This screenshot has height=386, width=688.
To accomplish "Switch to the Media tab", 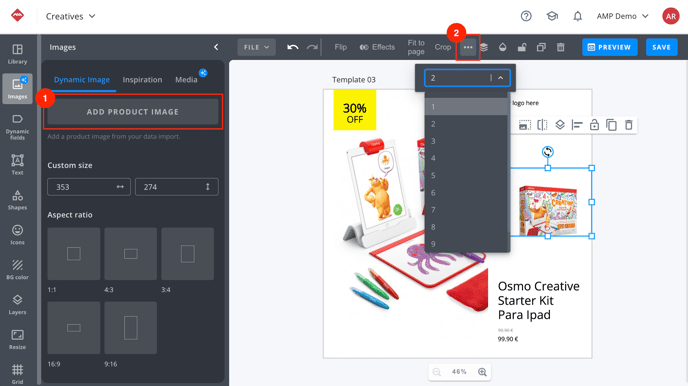I will 186,80.
